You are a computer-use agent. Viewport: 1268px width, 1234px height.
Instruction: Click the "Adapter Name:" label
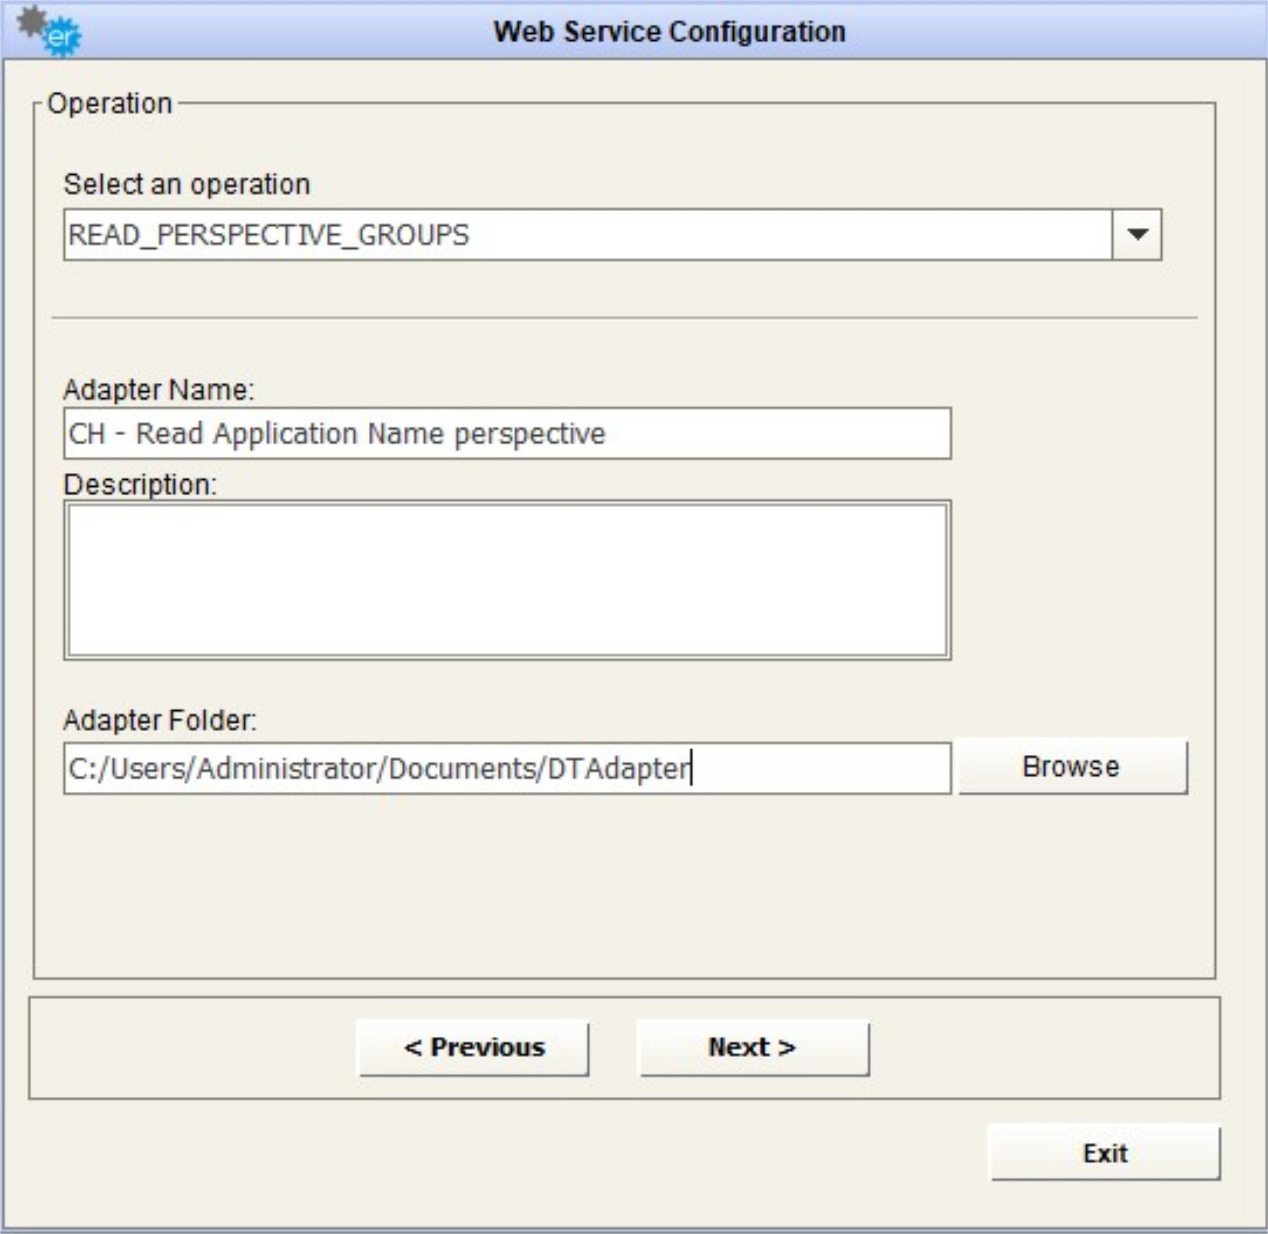tap(159, 389)
